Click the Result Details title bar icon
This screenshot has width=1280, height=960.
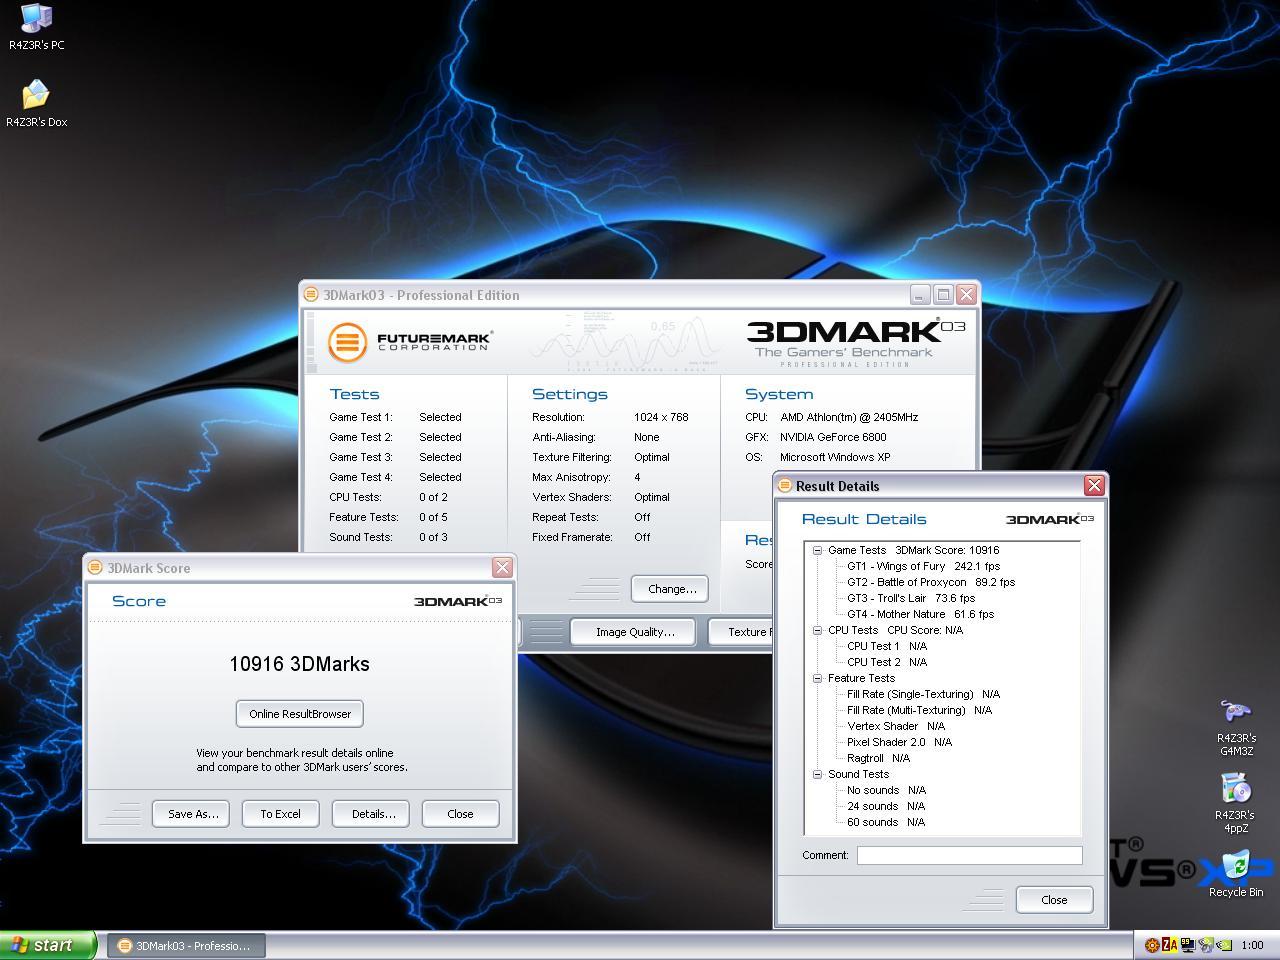785,485
